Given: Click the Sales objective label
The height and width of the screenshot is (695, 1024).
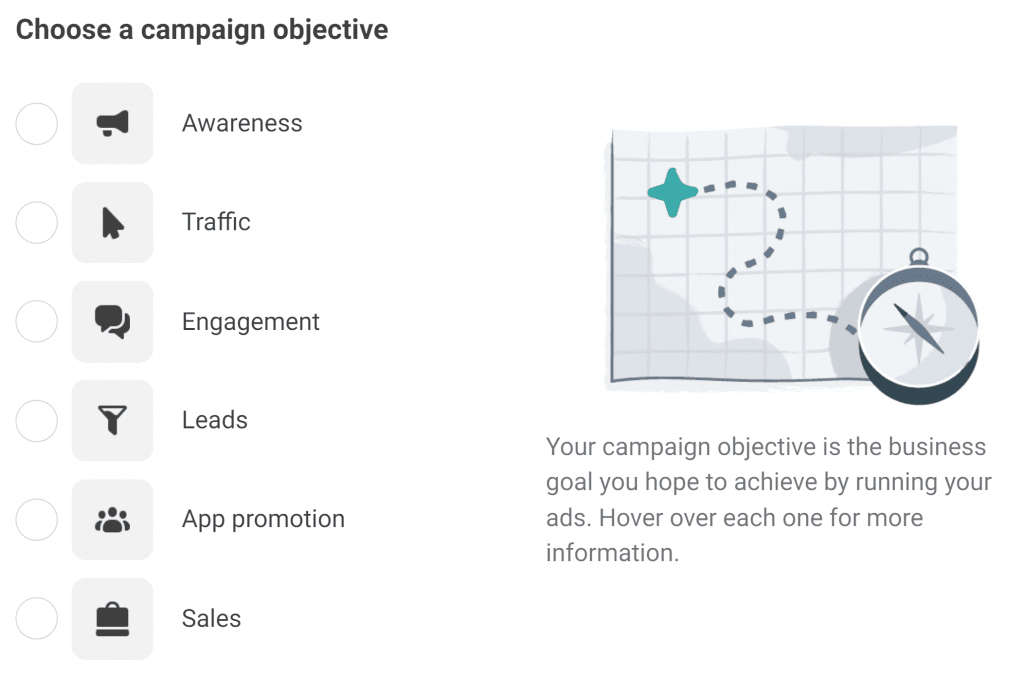Looking at the screenshot, I should click(x=211, y=619).
